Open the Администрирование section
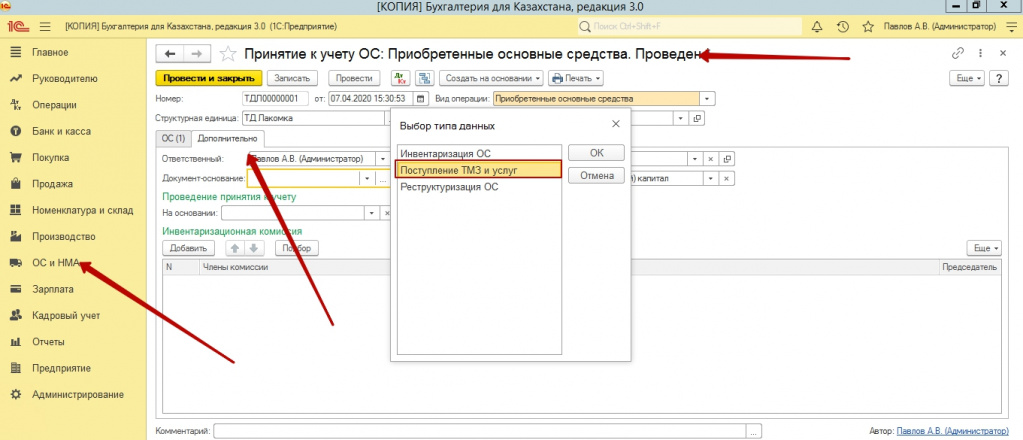This screenshot has height=440, width=1023. click(x=78, y=394)
